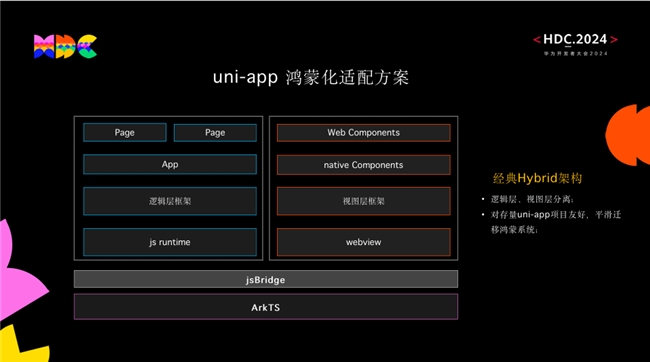Select the second Page box
The height and width of the screenshot is (362, 650).
click(215, 133)
